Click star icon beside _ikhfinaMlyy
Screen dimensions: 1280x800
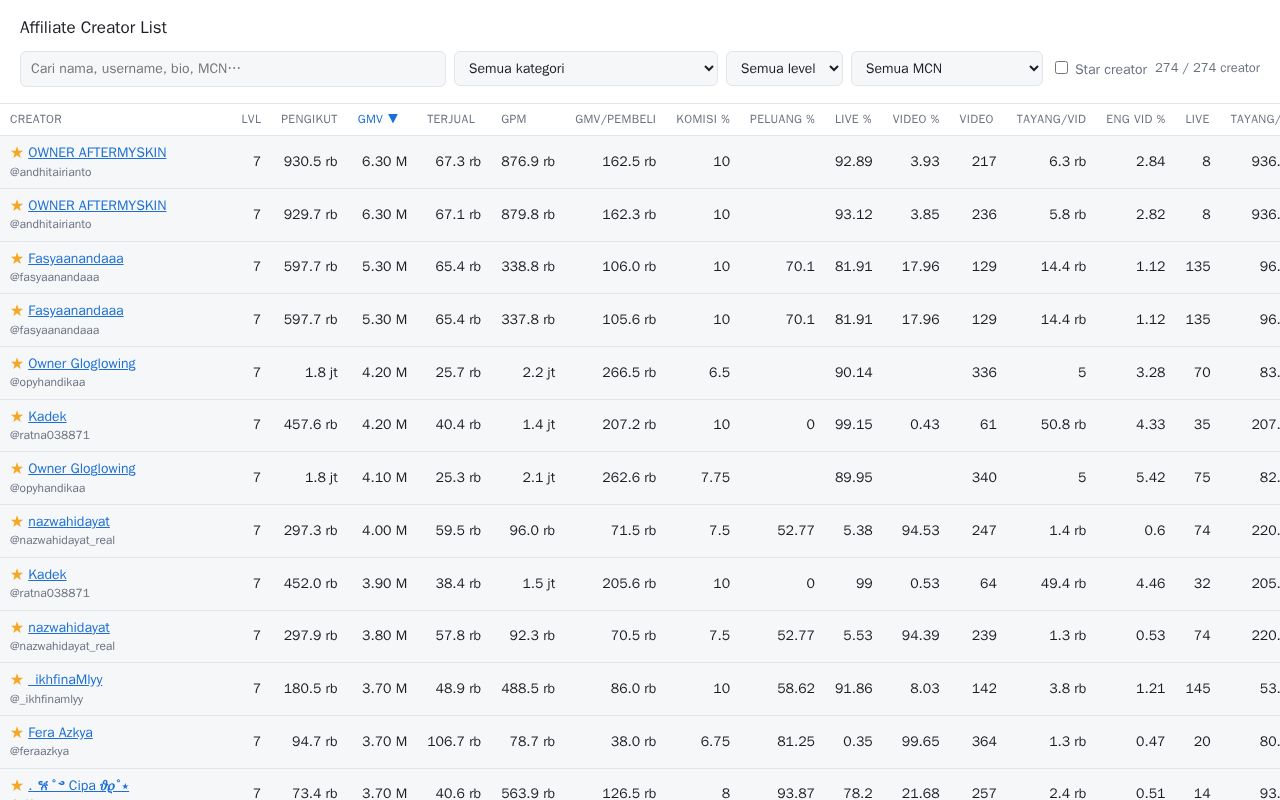[x=17, y=679]
